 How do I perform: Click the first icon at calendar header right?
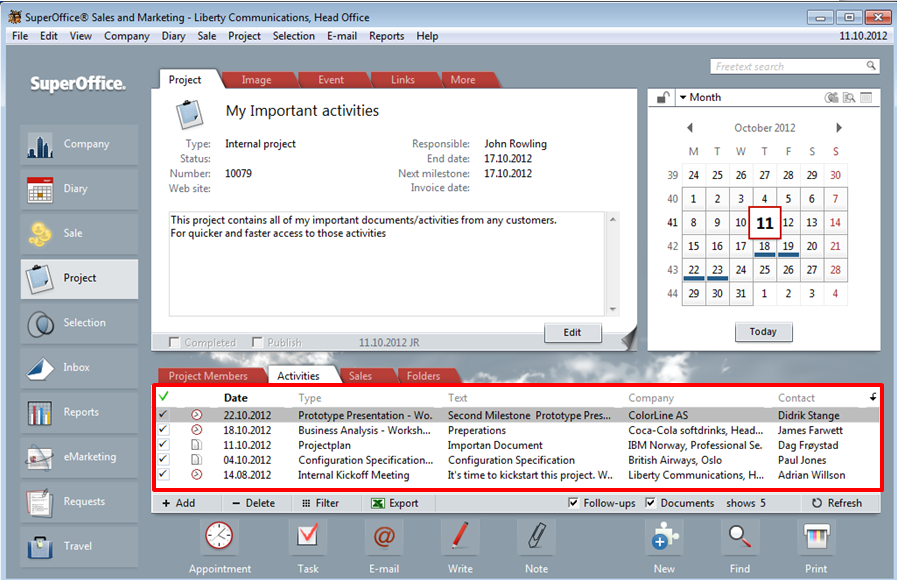click(831, 98)
